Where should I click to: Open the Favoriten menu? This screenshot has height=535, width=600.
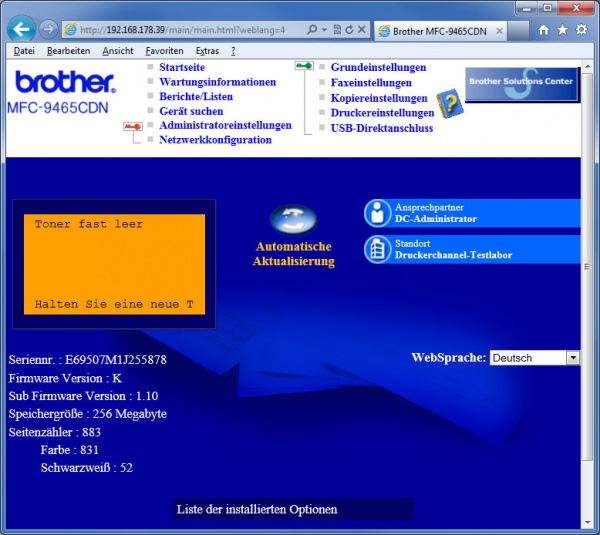[x=163, y=50]
